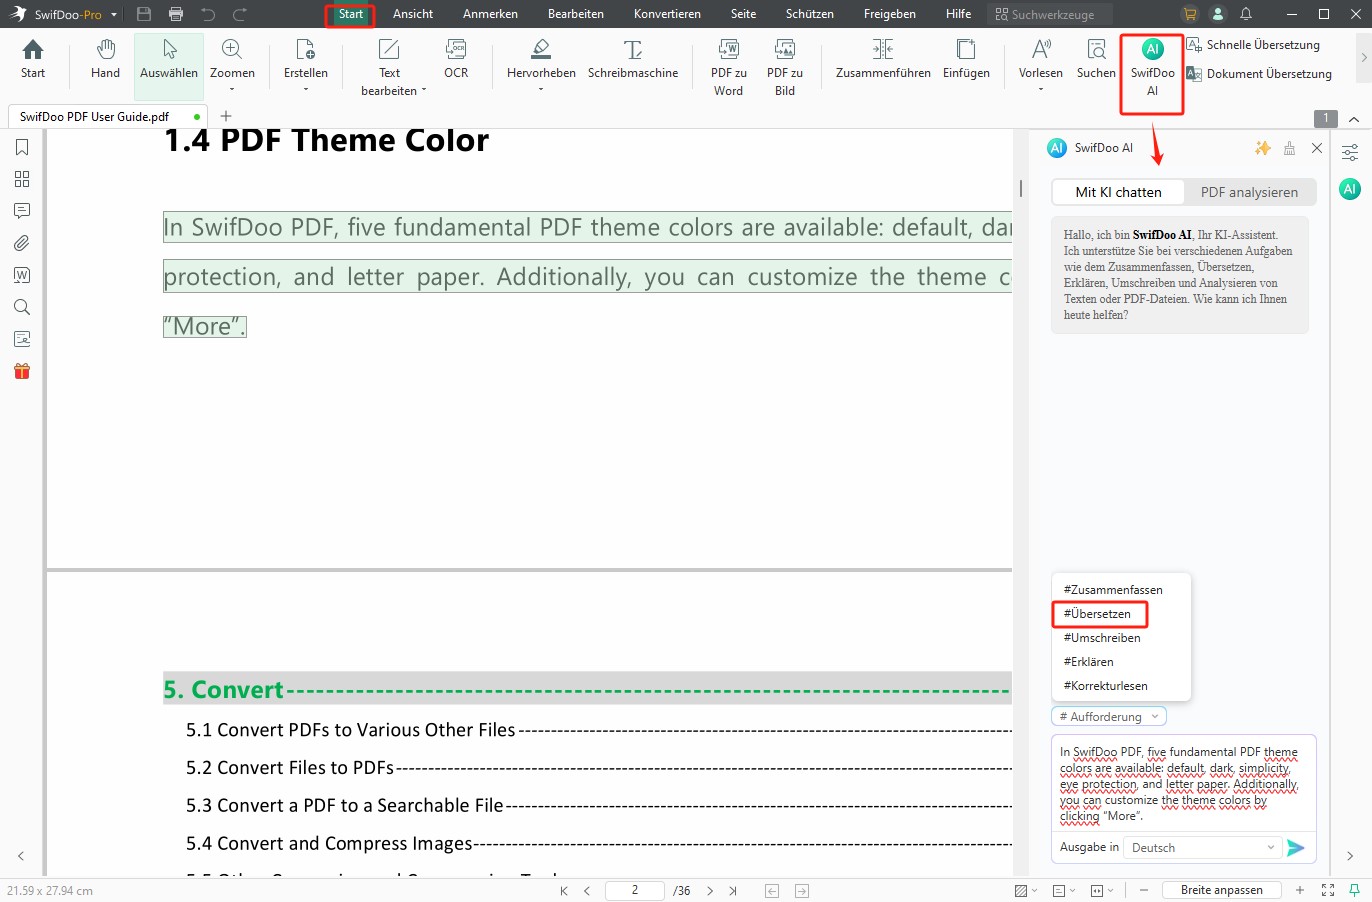Open the Bearbeiten ribbon tab
The height and width of the screenshot is (902, 1372).
pos(576,14)
